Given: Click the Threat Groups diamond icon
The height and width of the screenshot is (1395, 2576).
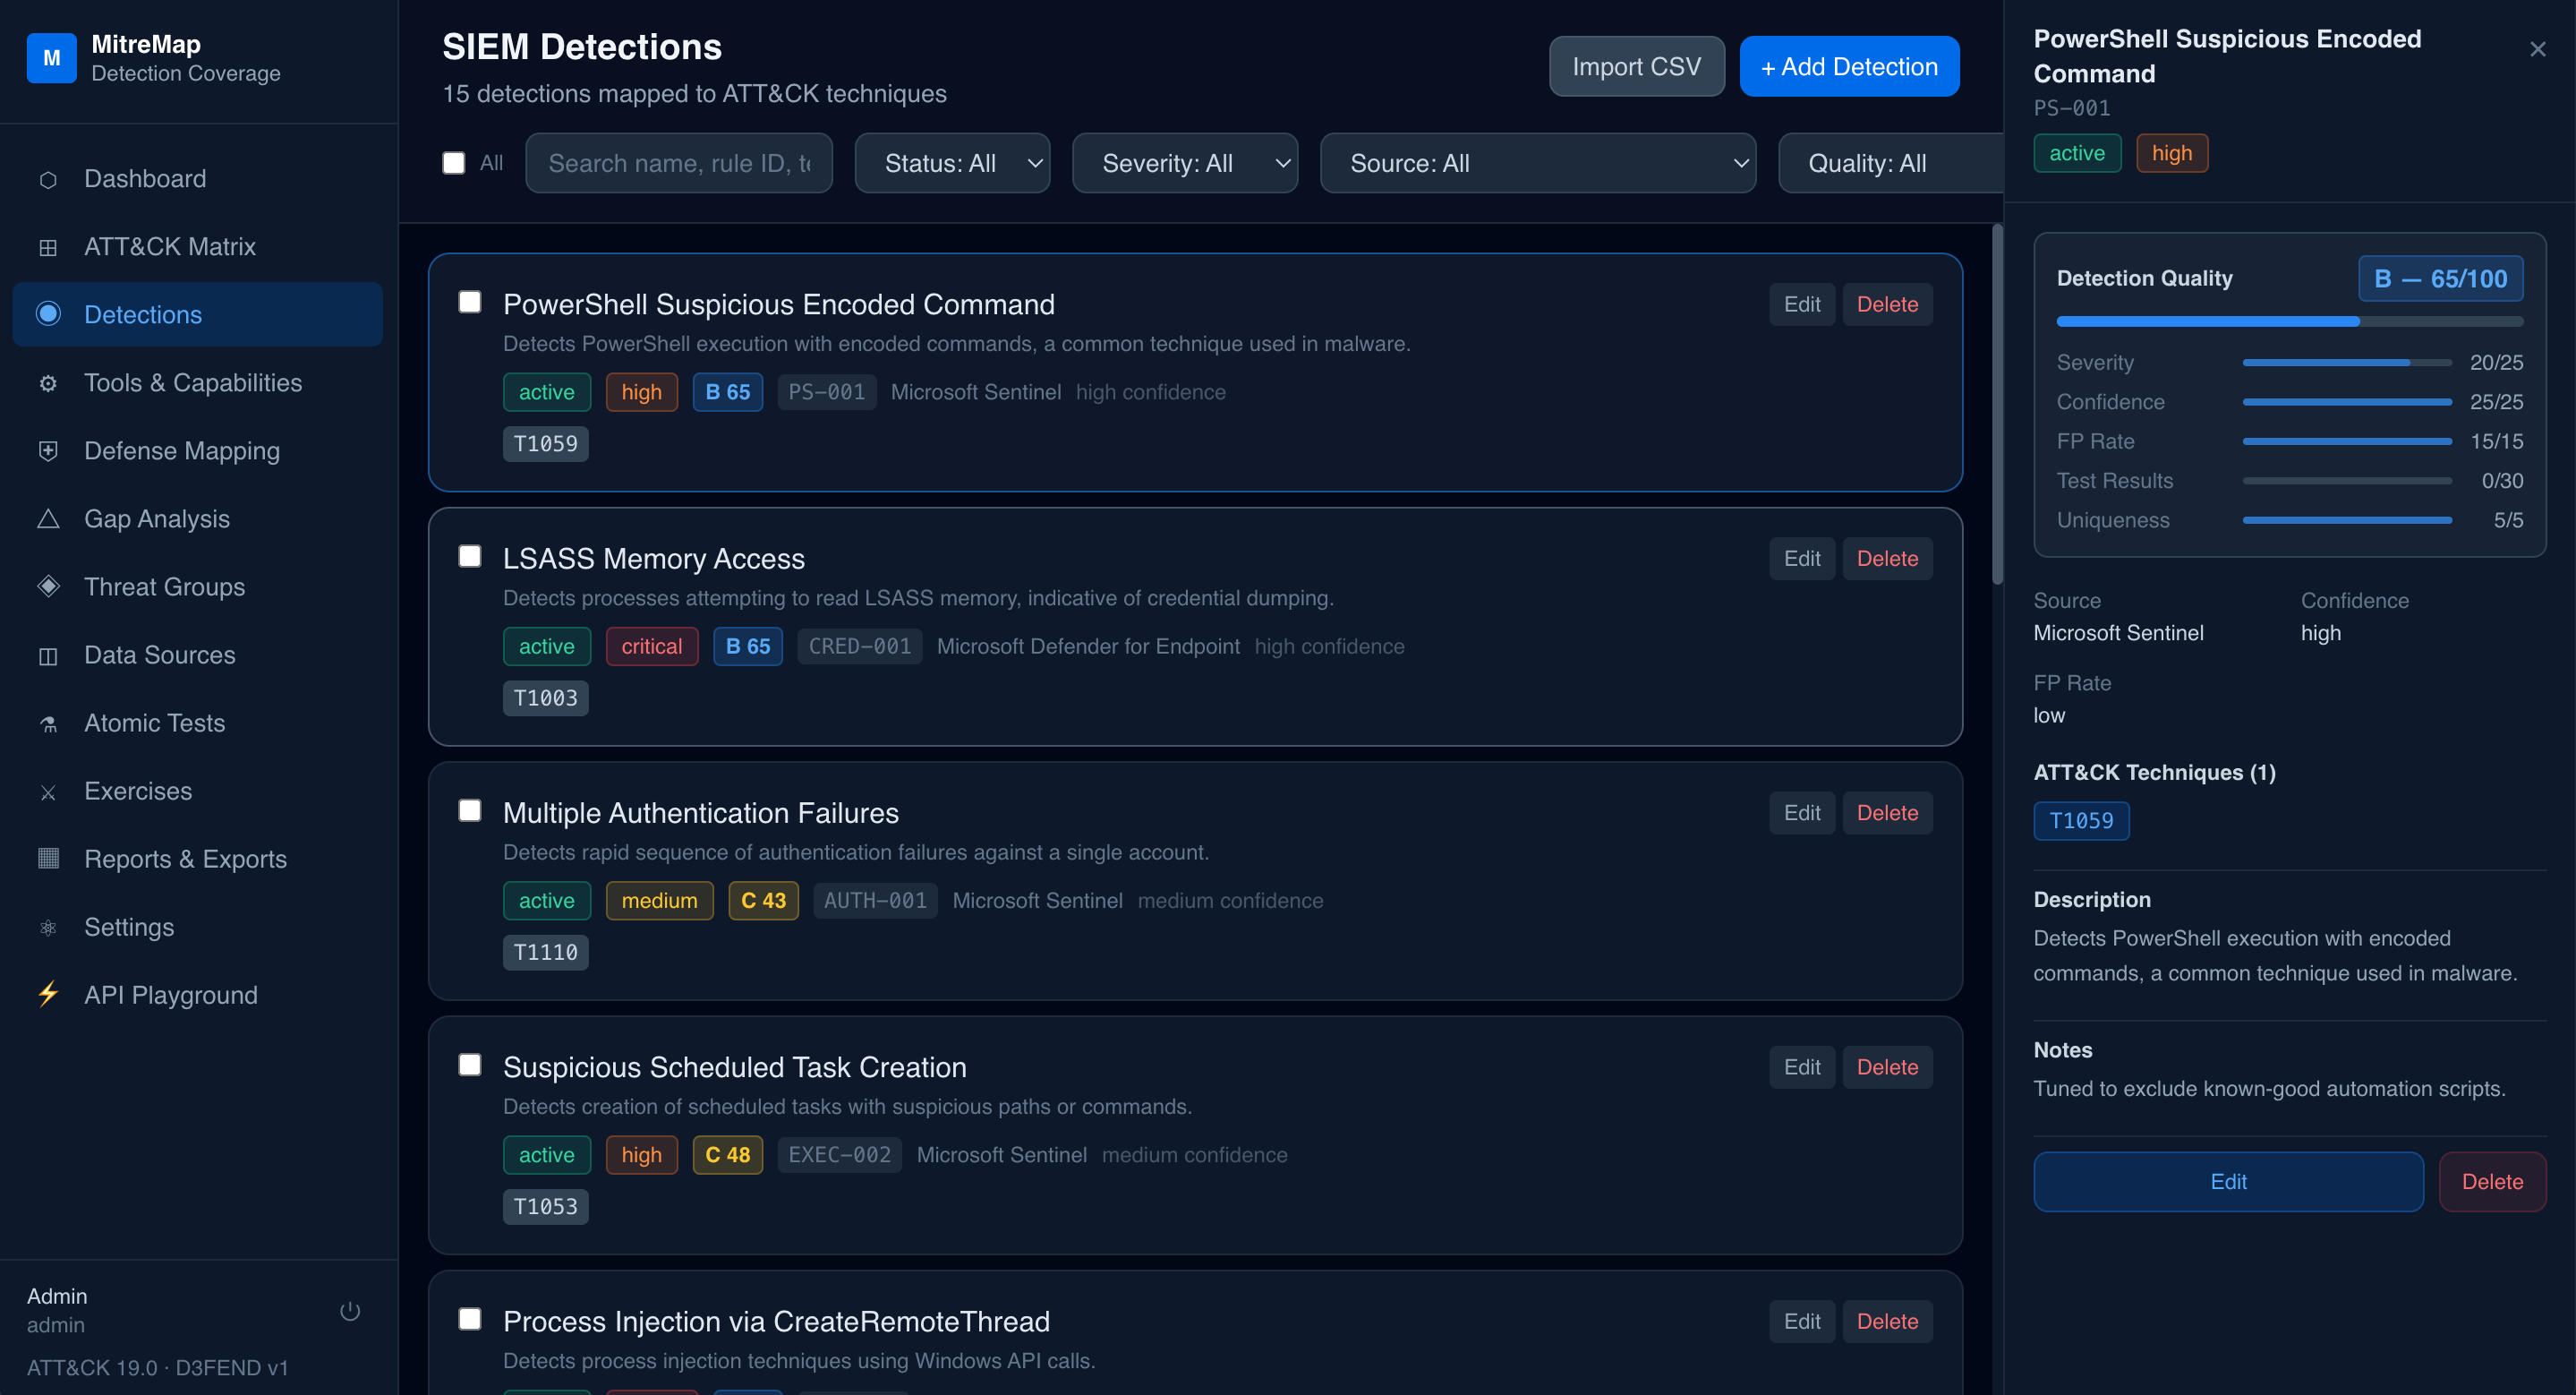Looking at the screenshot, I should pyautogui.click(x=48, y=587).
